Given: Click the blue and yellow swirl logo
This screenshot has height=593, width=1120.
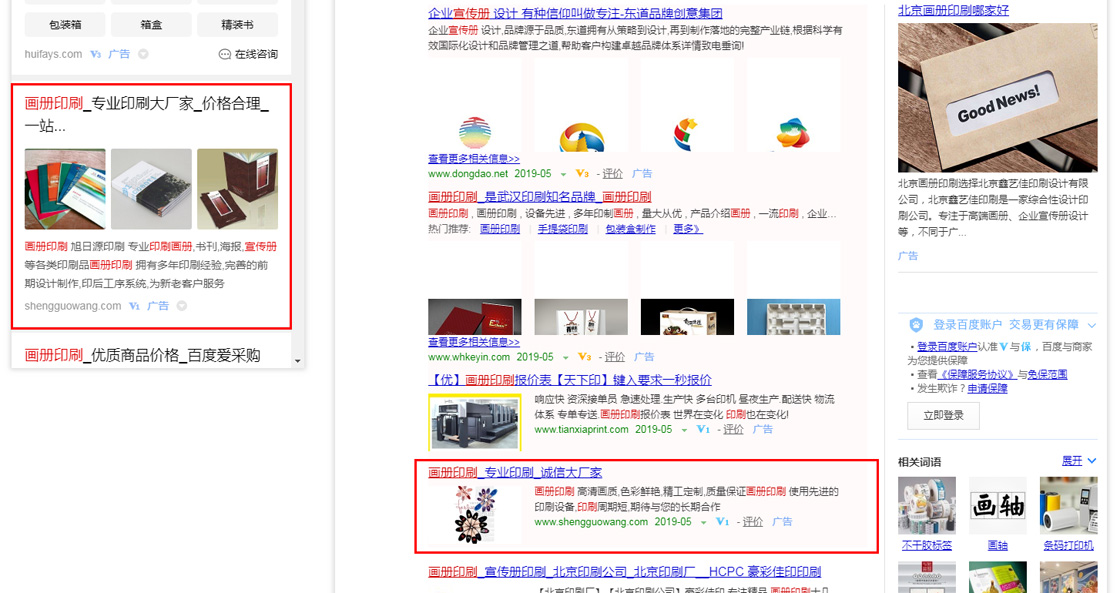Looking at the screenshot, I should tap(582, 137).
